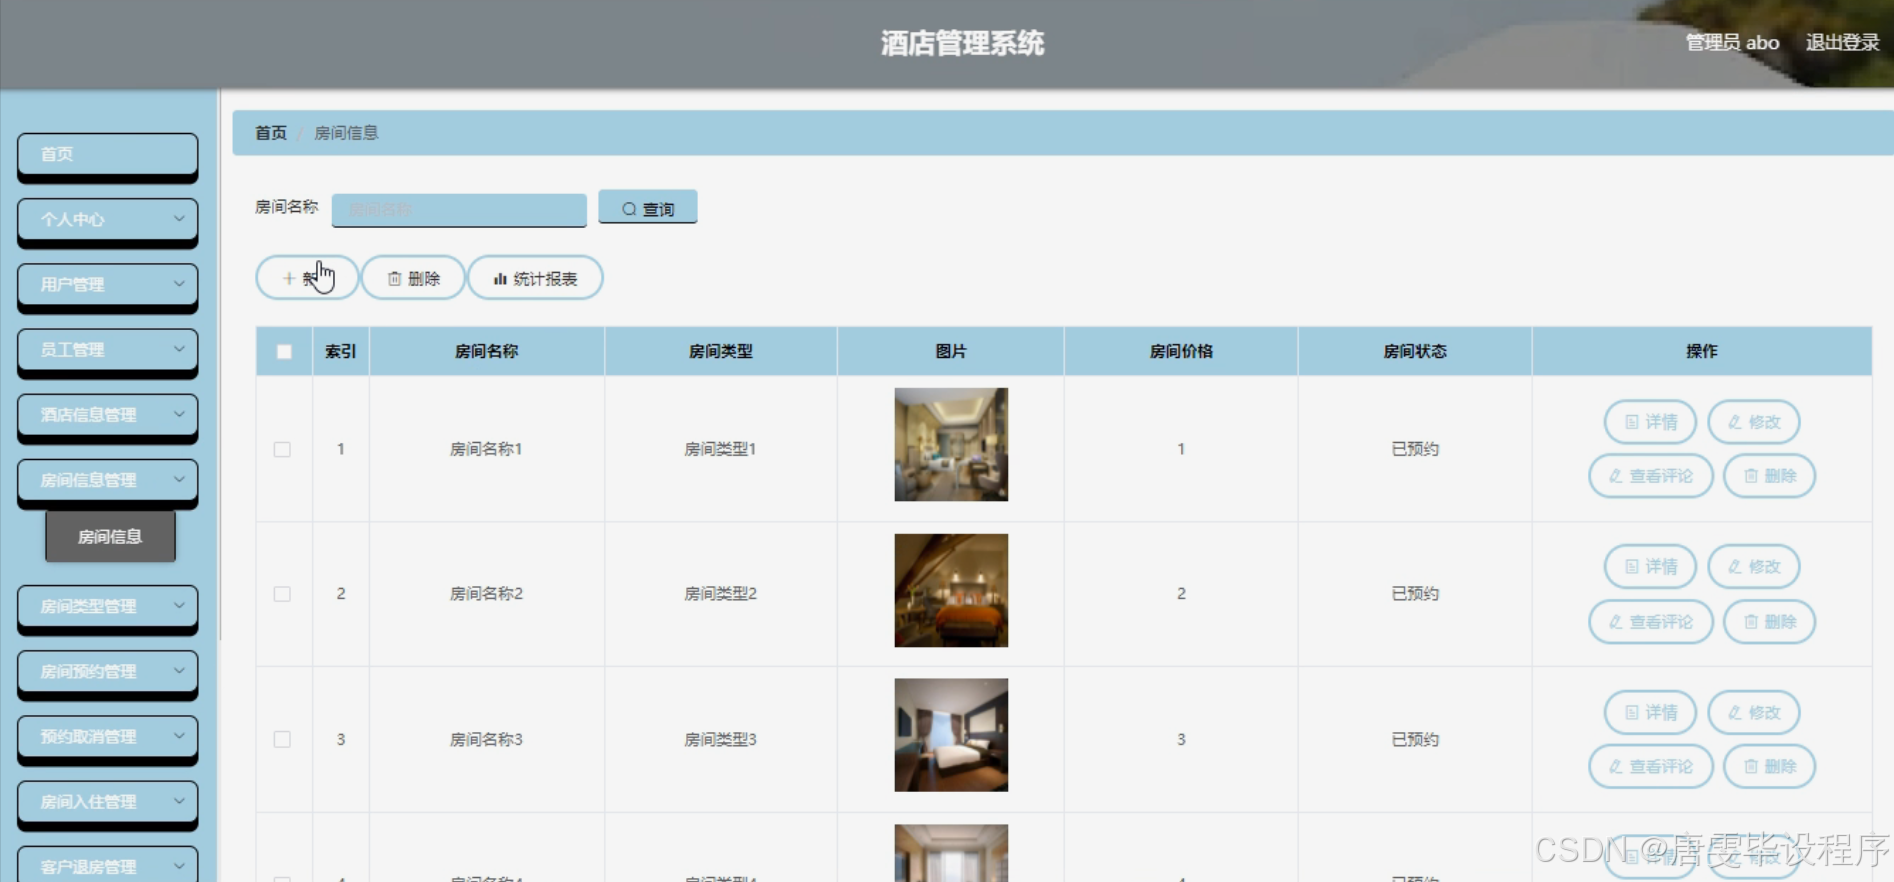Click the 新增 add button with plus icon
Screen dimensions: 1894x882
307,278
